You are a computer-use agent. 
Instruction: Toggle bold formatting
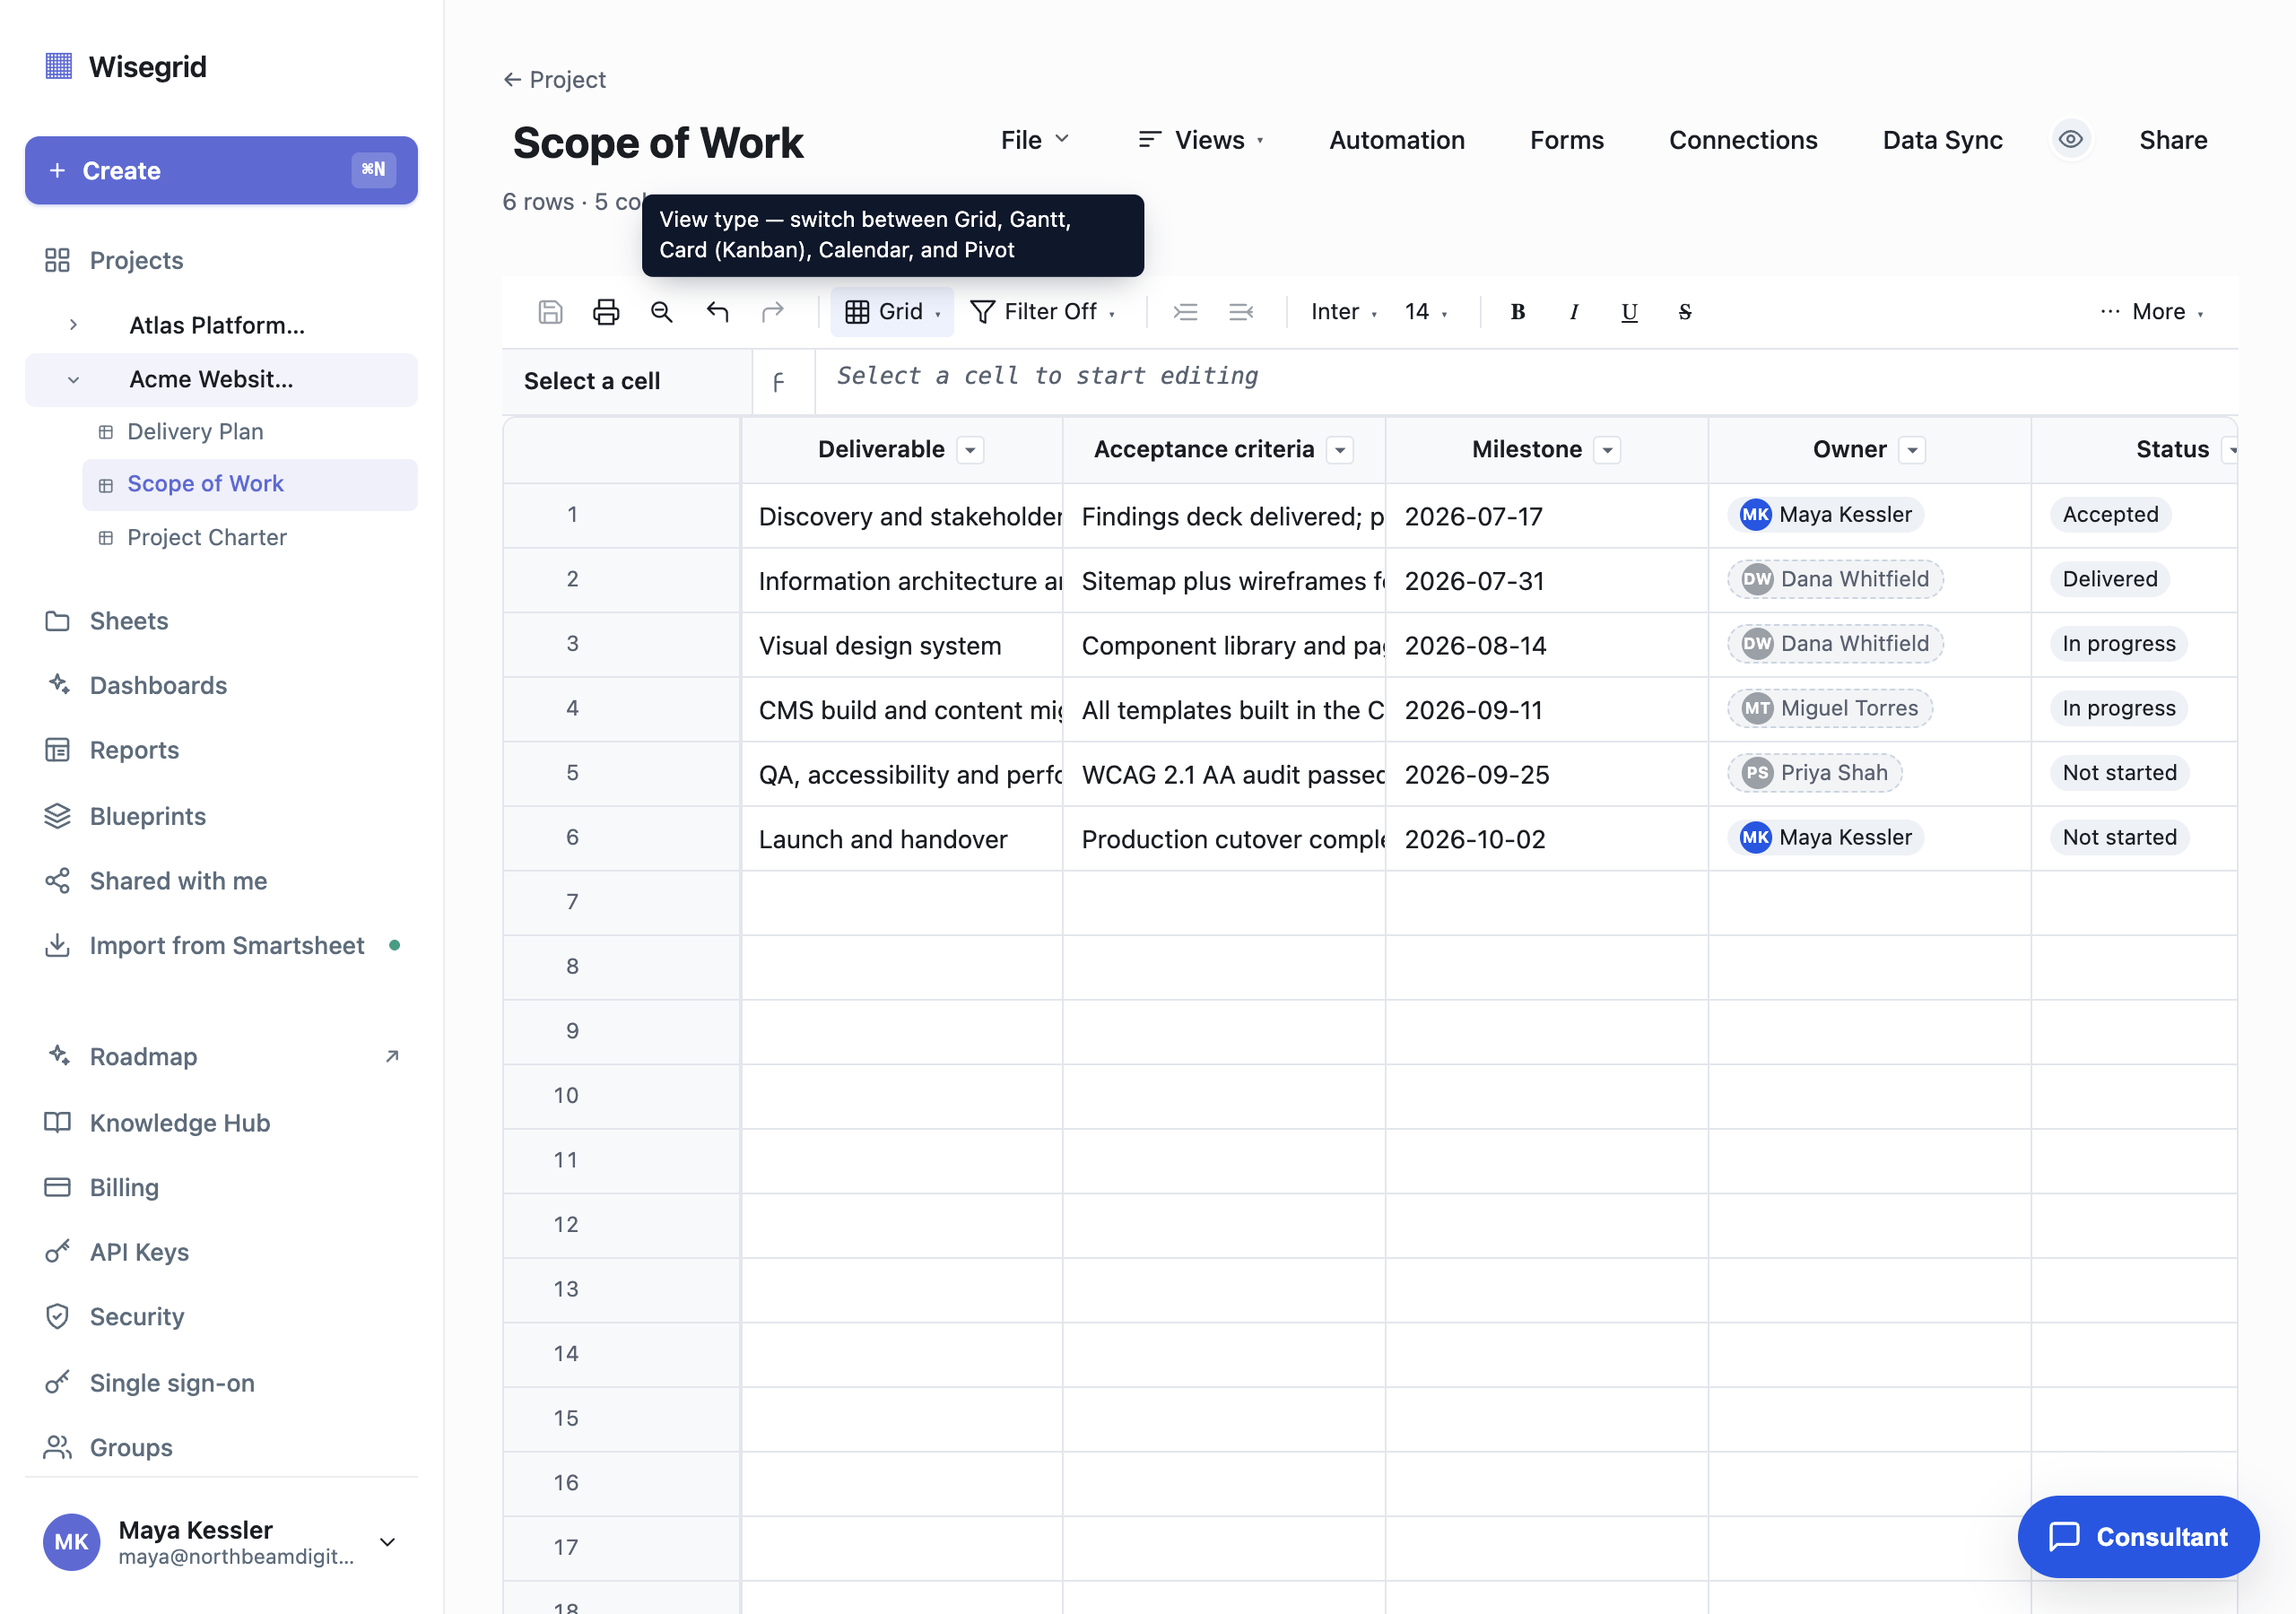[x=1517, y=312]
